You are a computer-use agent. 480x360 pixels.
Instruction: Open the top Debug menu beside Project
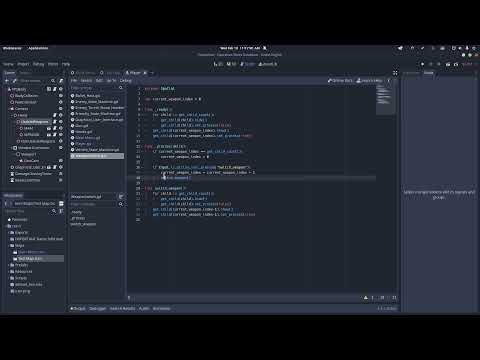(38, 64)
